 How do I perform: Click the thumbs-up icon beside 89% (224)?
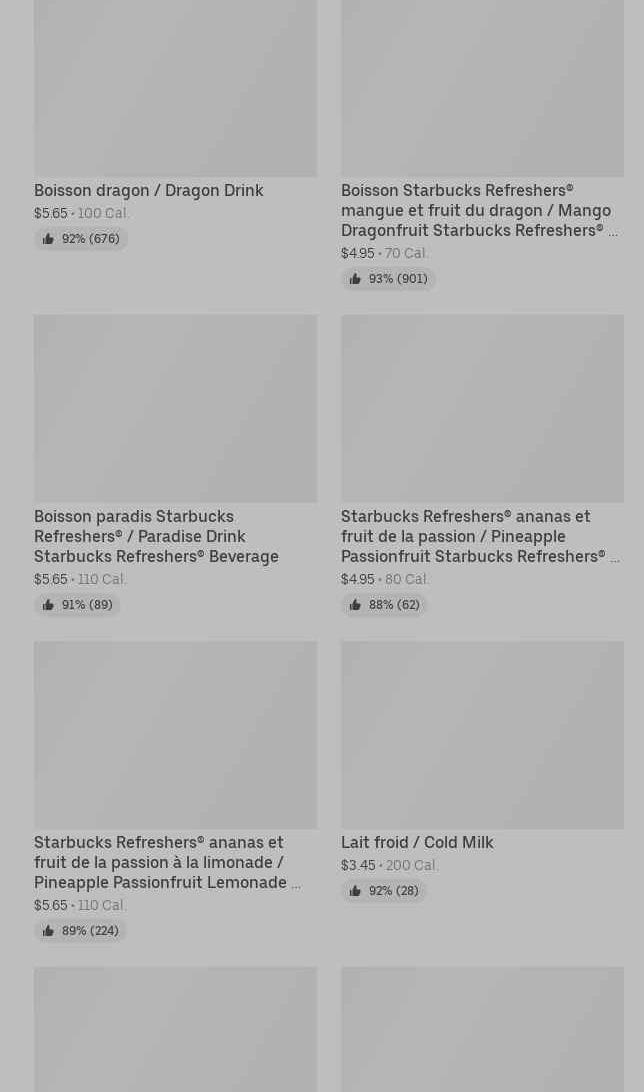coord(48,931)
